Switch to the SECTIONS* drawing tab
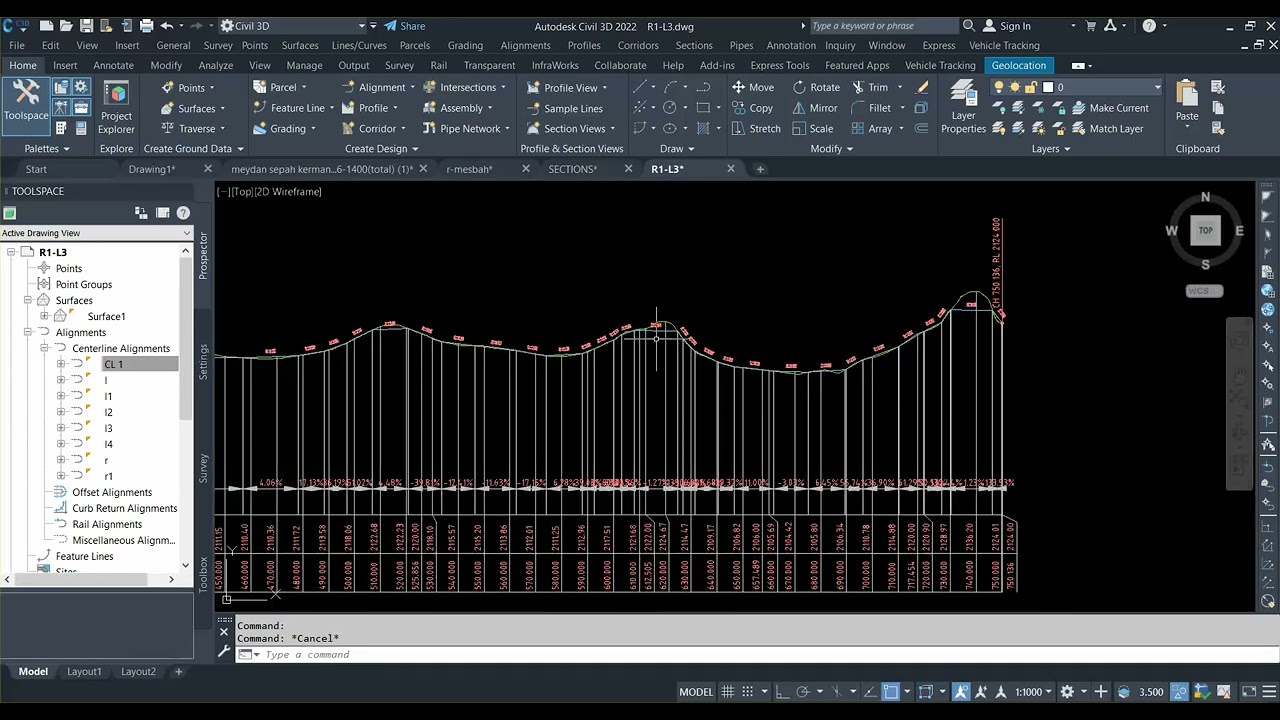Image resolution: width=1280 pixels, height=720 pixels. [x=573, y=169]
